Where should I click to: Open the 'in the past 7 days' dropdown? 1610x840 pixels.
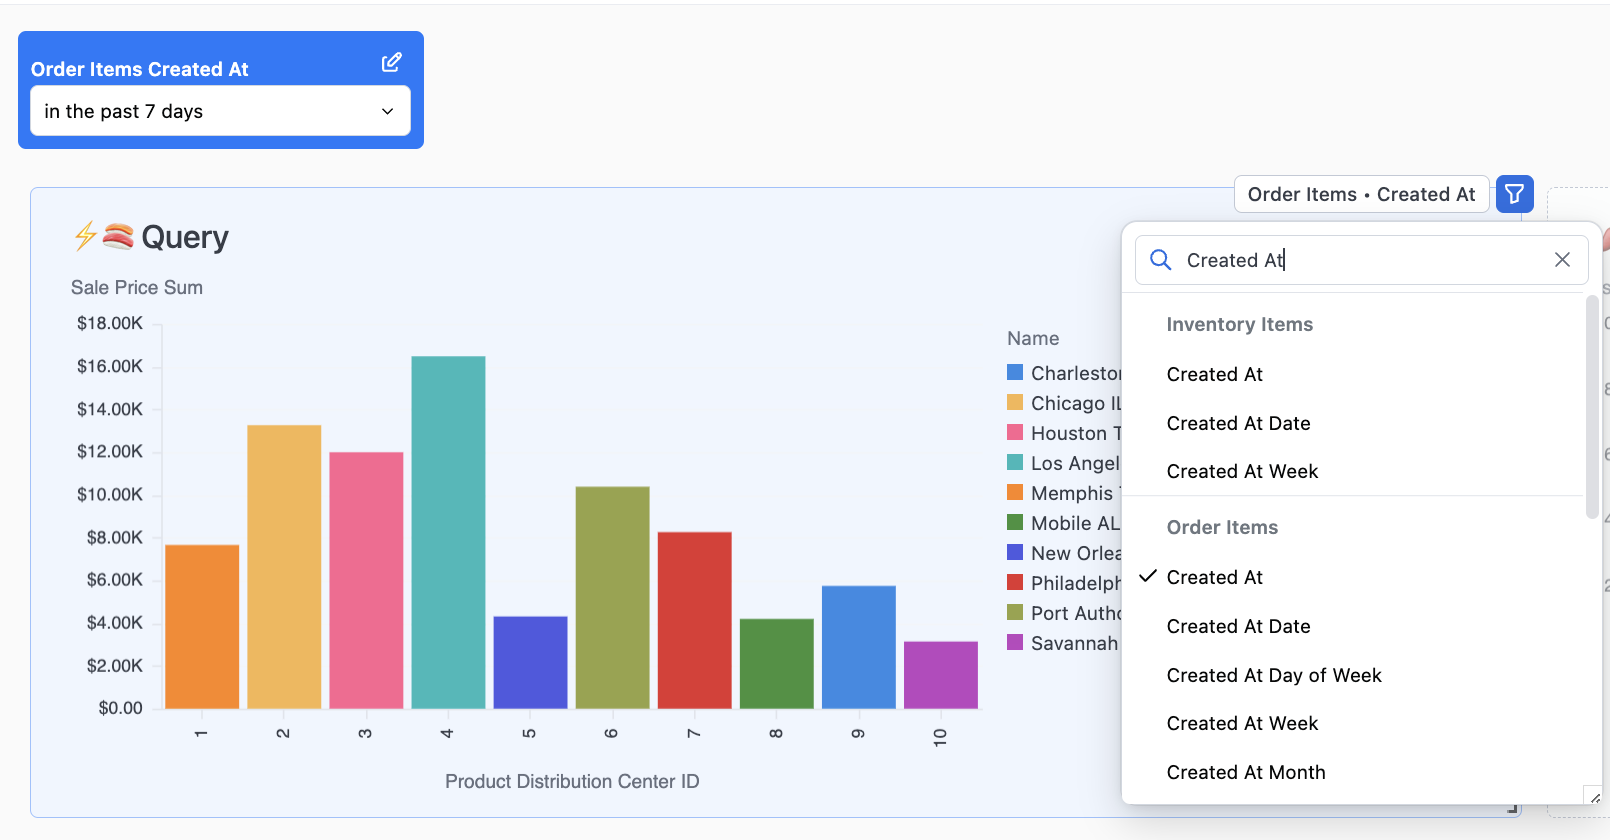[220, 111]
